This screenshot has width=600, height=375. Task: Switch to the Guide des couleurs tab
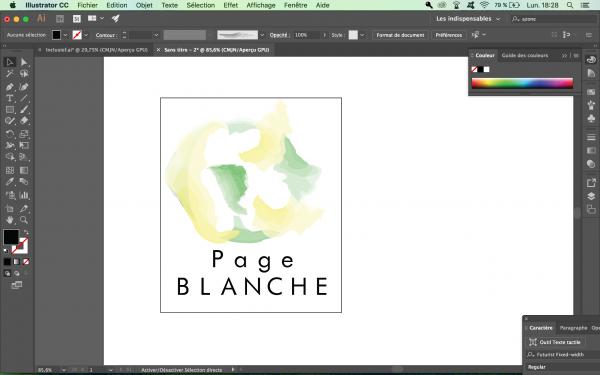pyautogui.click(x=525, y=55)
